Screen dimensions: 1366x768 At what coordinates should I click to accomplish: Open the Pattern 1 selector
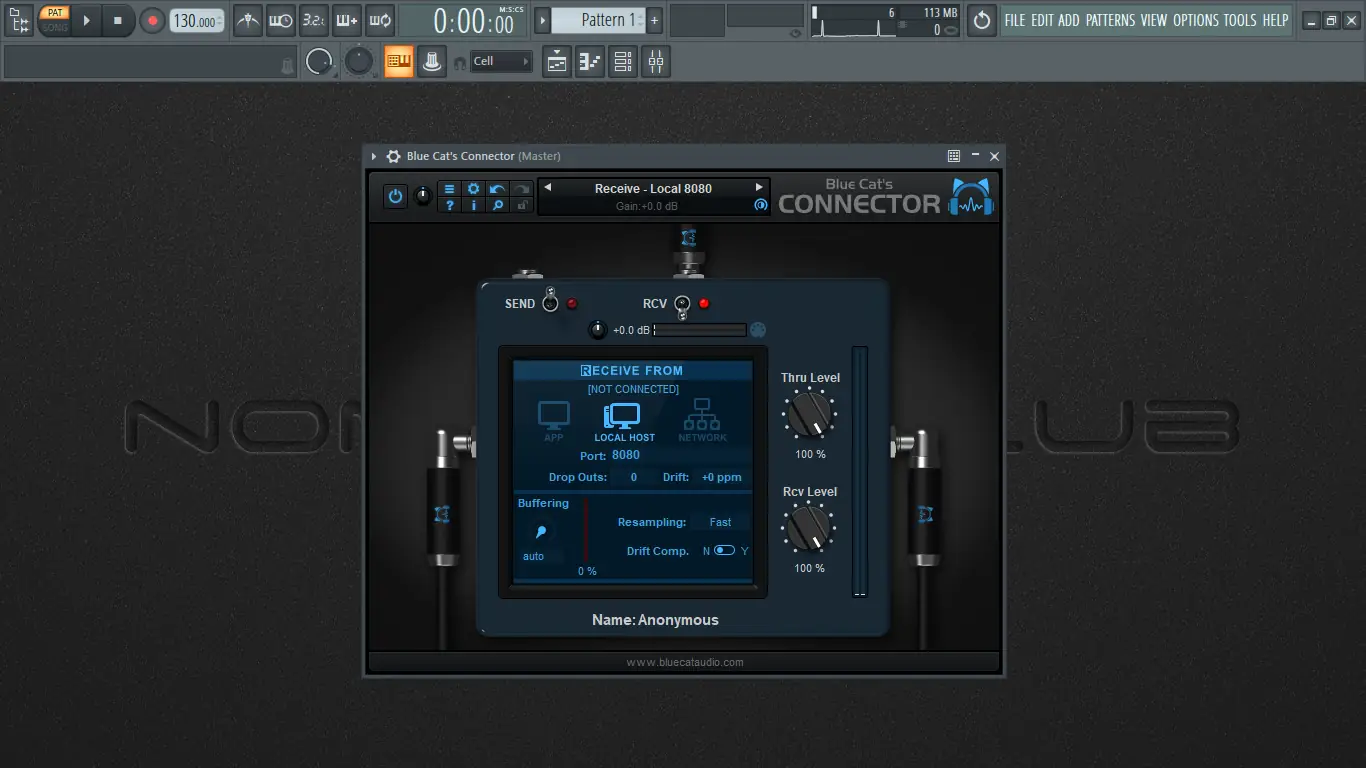[x=598, y=20]
